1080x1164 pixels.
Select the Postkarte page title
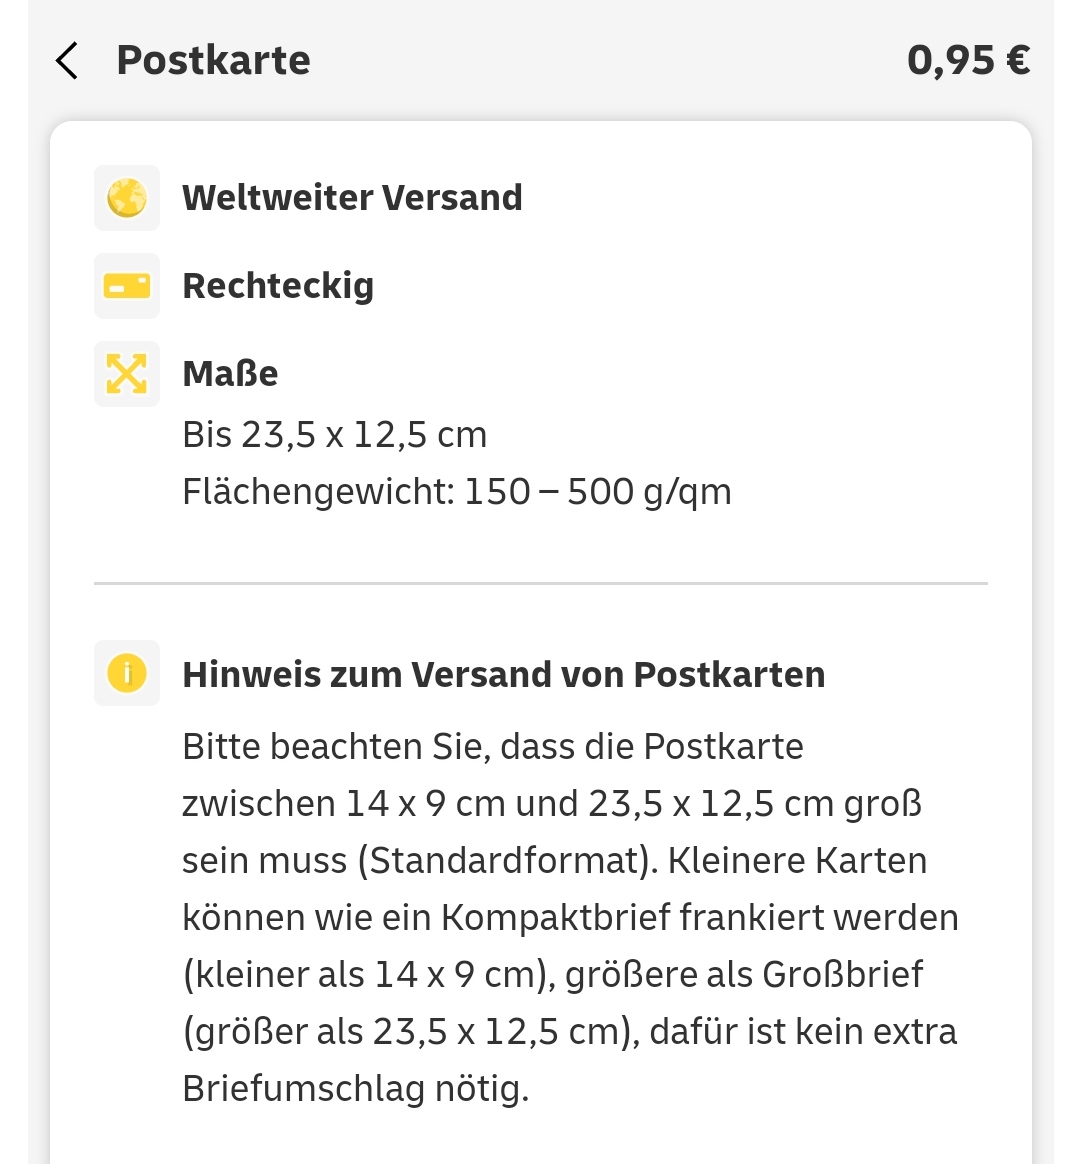point(214,60)
